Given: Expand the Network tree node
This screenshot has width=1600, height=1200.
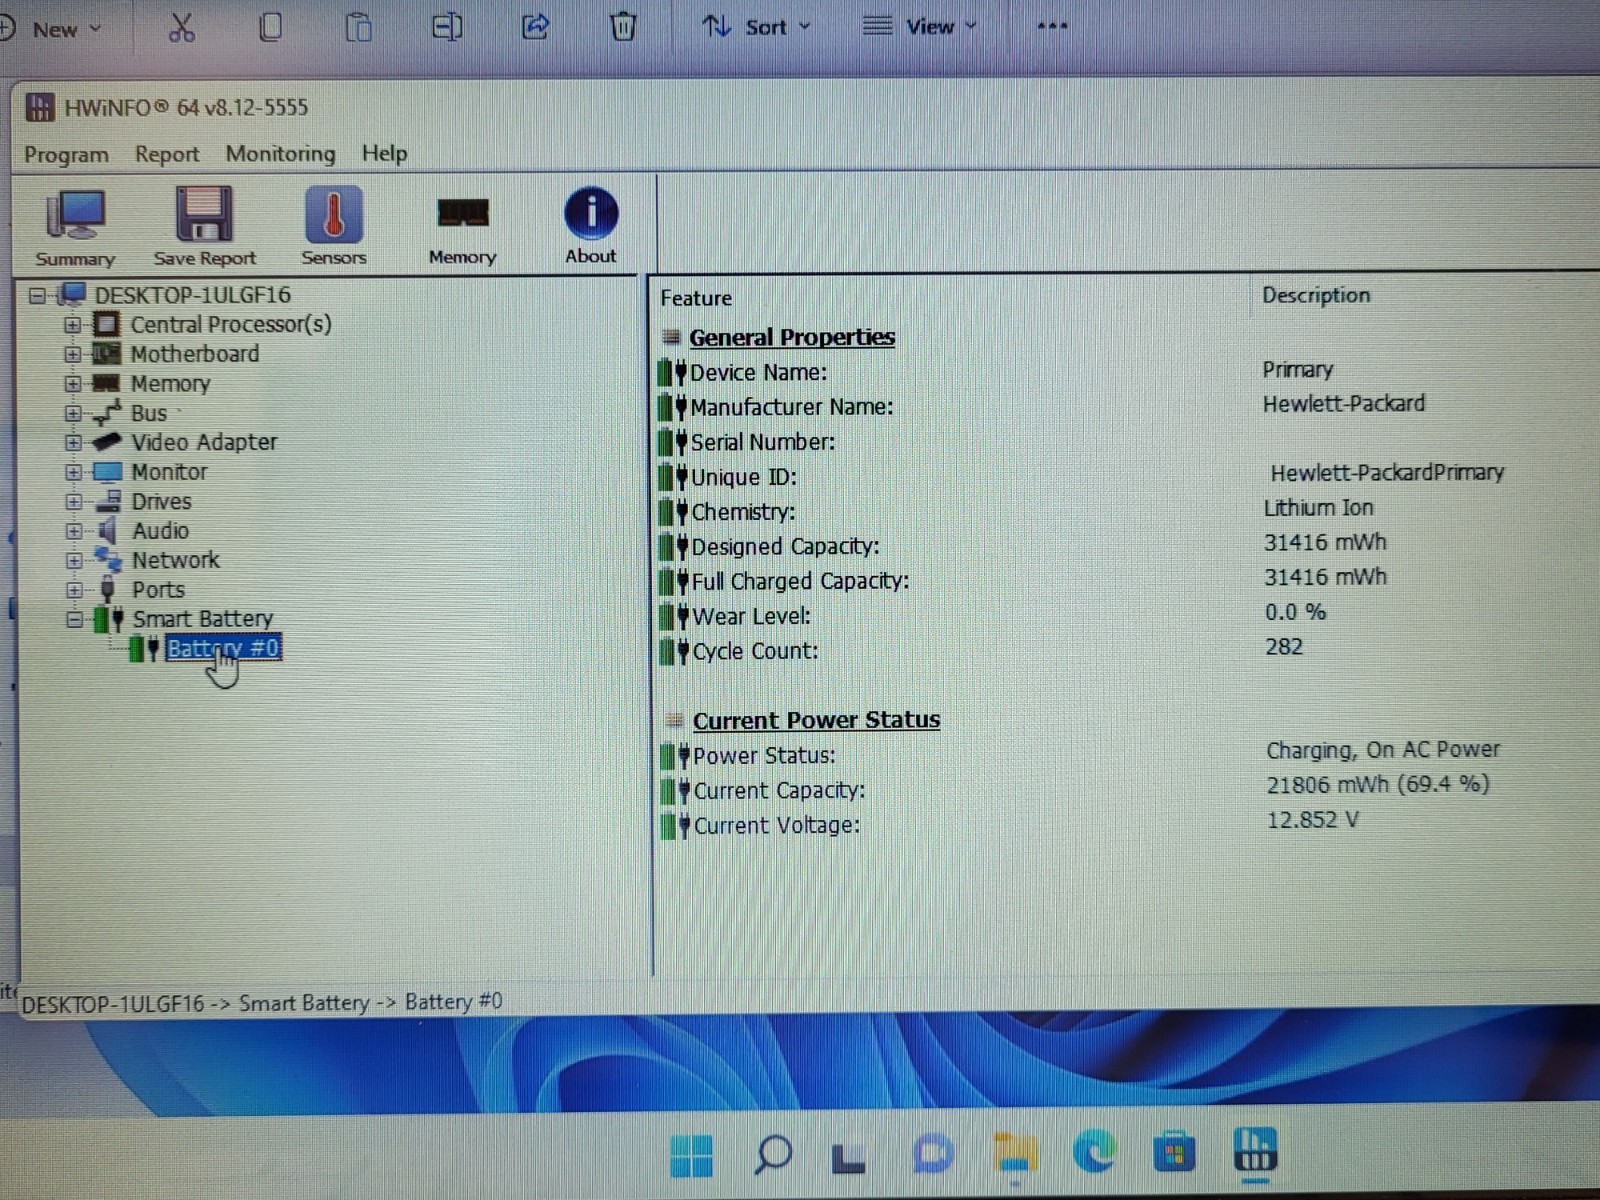Looking at the screenshot, I should (74, 560).
